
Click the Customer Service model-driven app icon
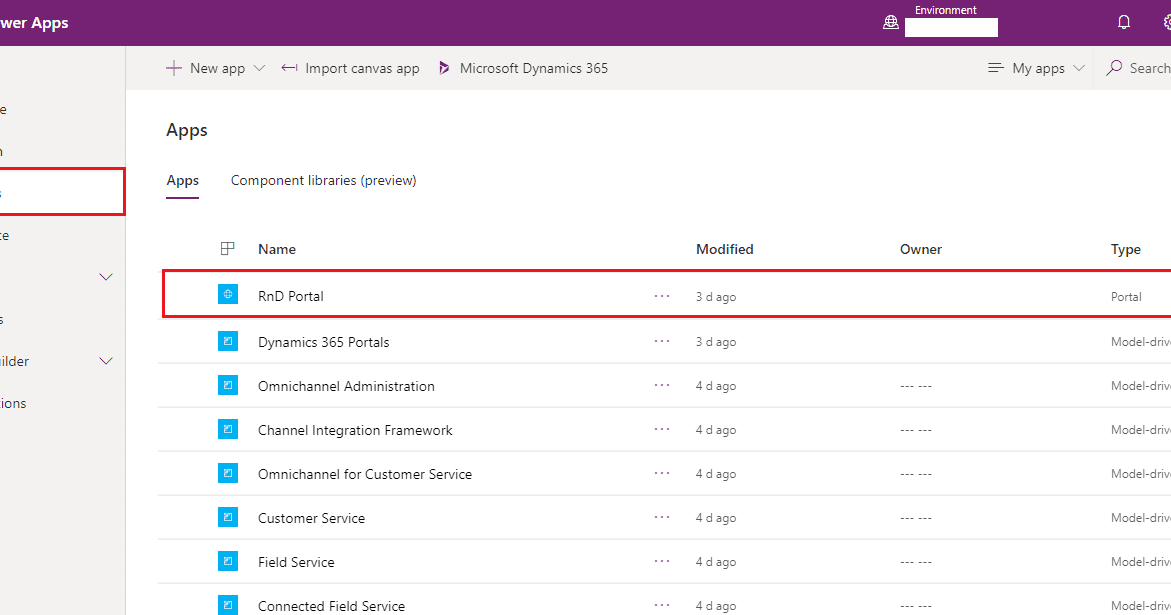227,517
